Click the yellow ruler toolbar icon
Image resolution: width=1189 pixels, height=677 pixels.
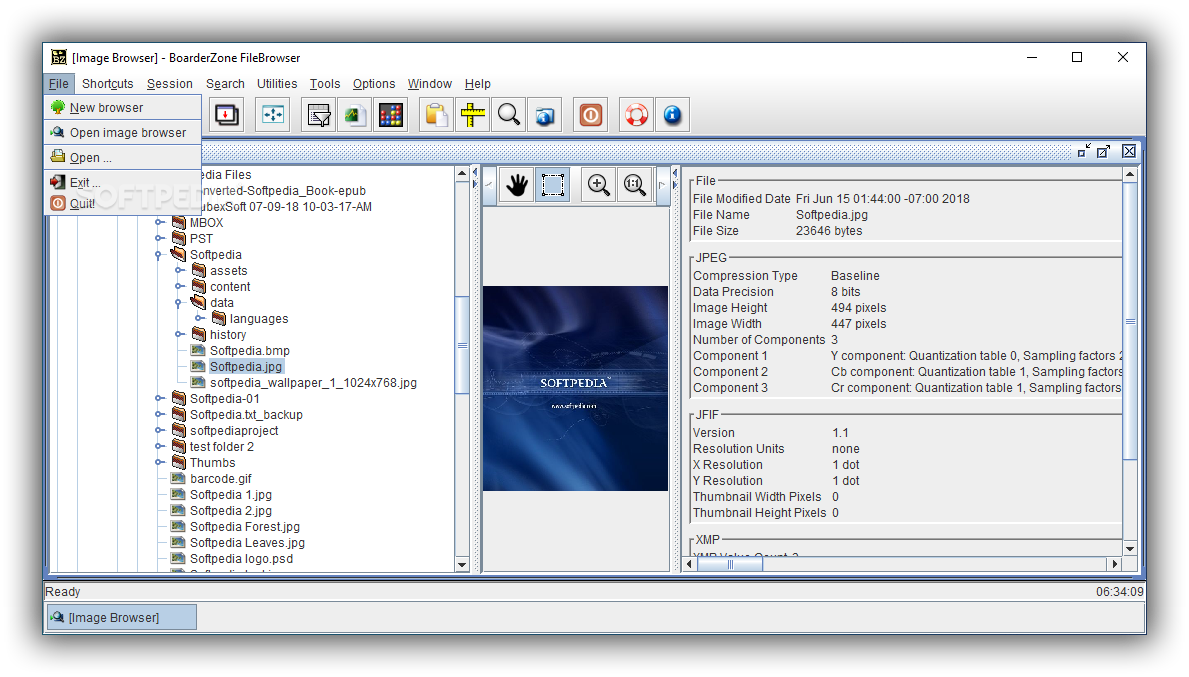click(472, 115)
